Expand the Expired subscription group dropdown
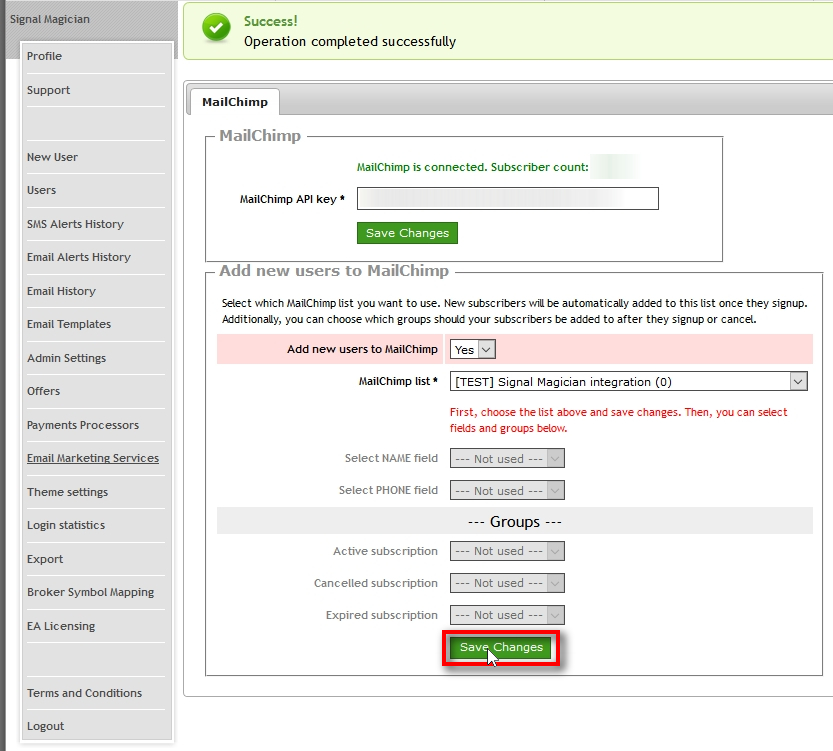The height and width of the screenshot is (751, 833). [x=507, y=615]
